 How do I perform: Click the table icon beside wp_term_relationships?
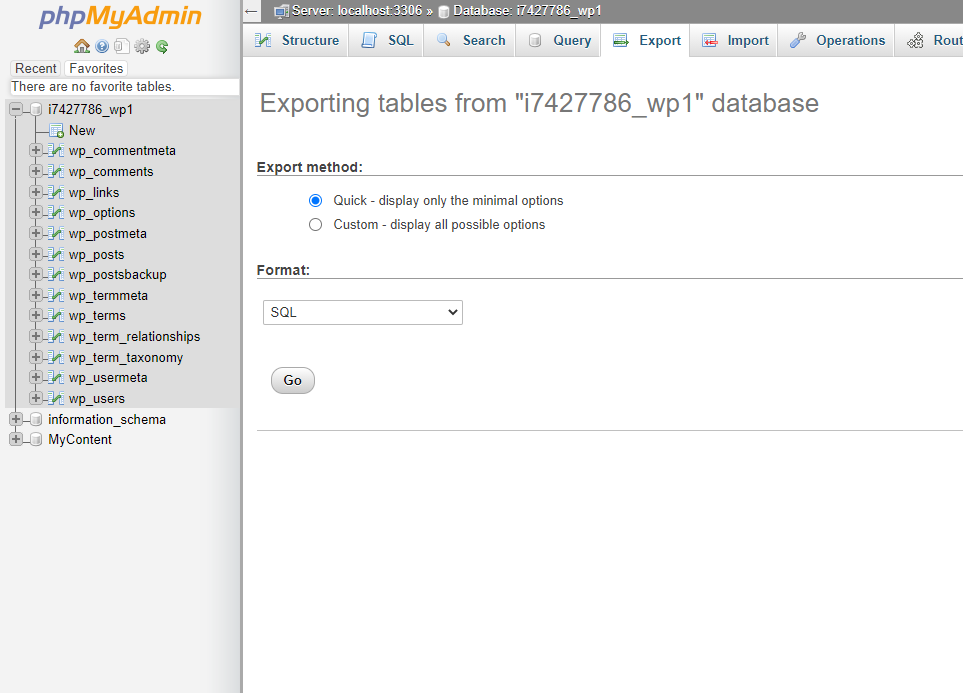pos(56,337)
